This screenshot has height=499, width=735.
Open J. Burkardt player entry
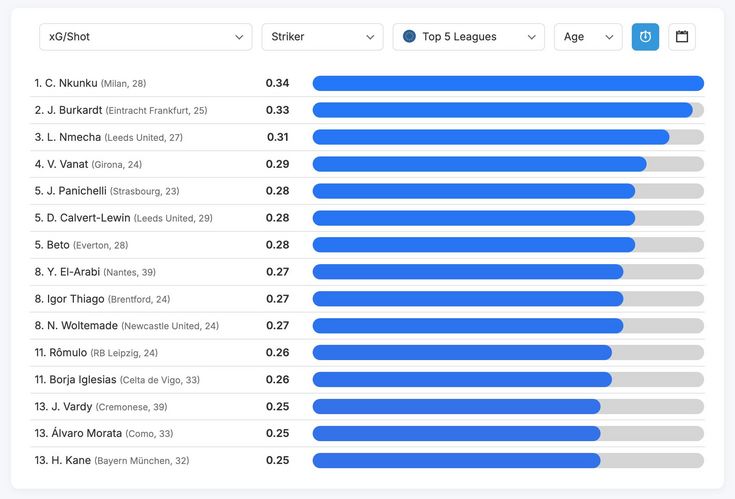point(367,110)
